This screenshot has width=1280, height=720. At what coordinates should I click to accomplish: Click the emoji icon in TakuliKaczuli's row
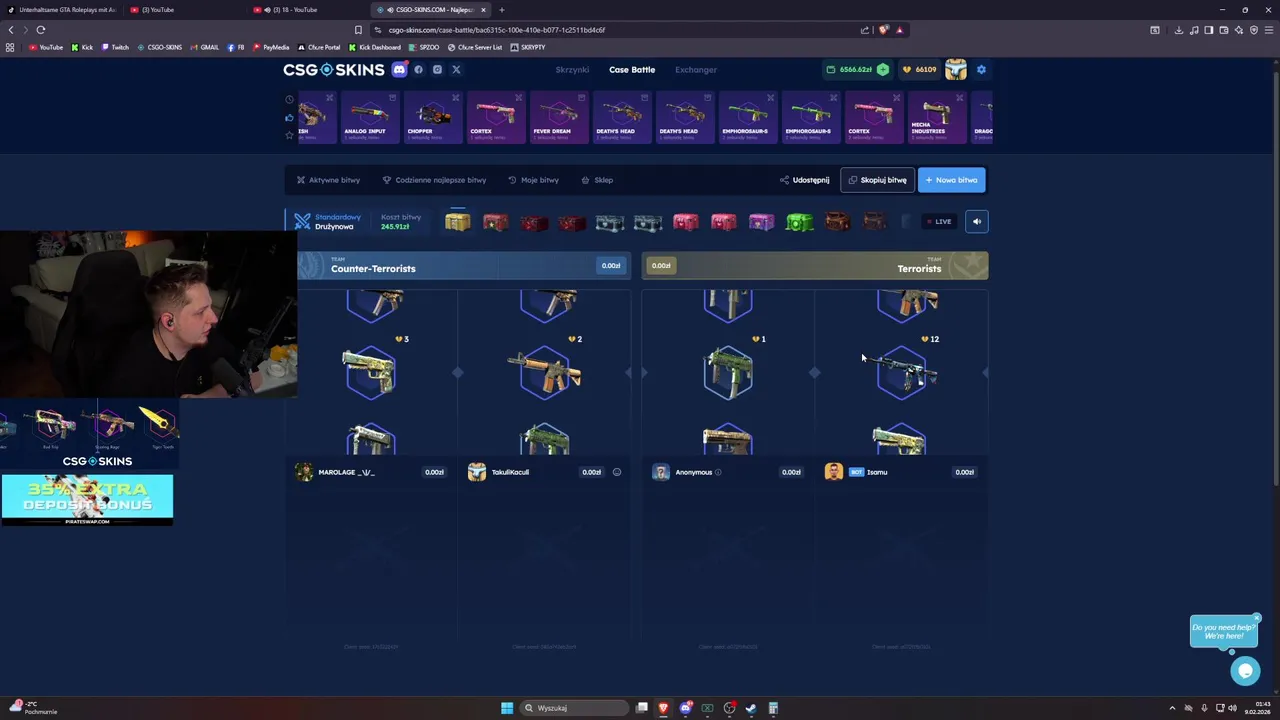[617, 472]
